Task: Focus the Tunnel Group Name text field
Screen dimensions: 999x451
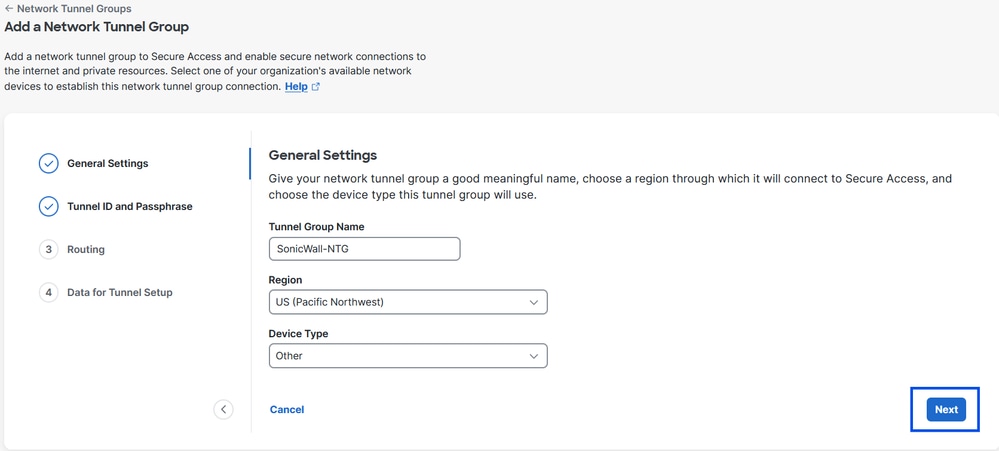Action: [x=364, y=249]
